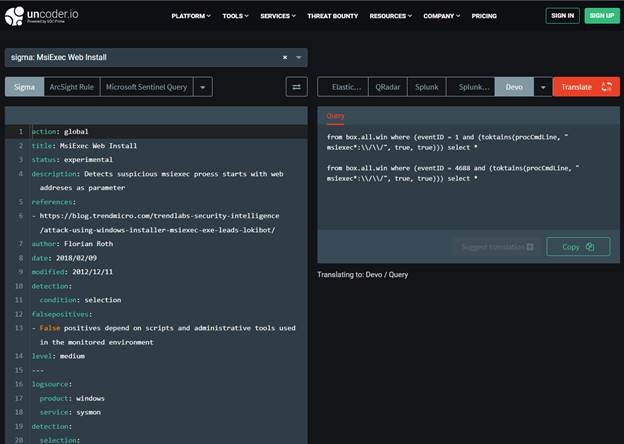The height and width of the screenshot is (444, 624).
Task: Open the Pricing page
Action: 484,16
